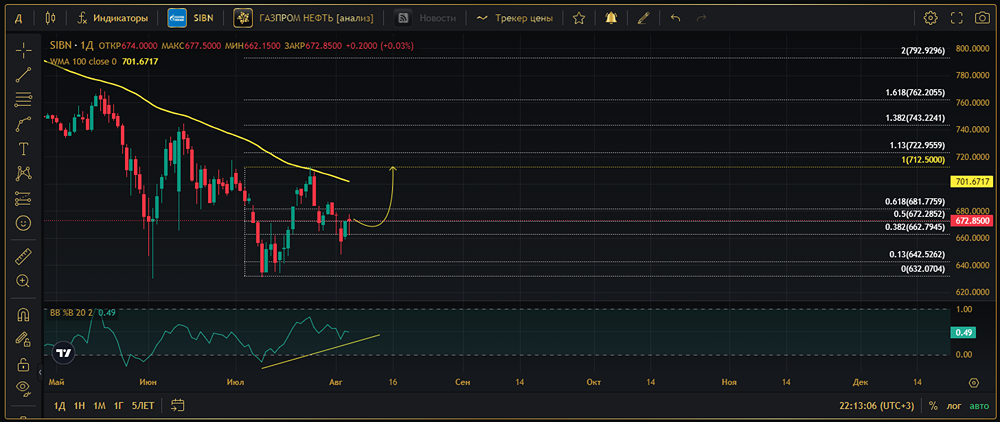Click the SIBN ticker symbol button
Image resolution: width=1000 pixels, height=422 pixels.
(x=194, y=18)
